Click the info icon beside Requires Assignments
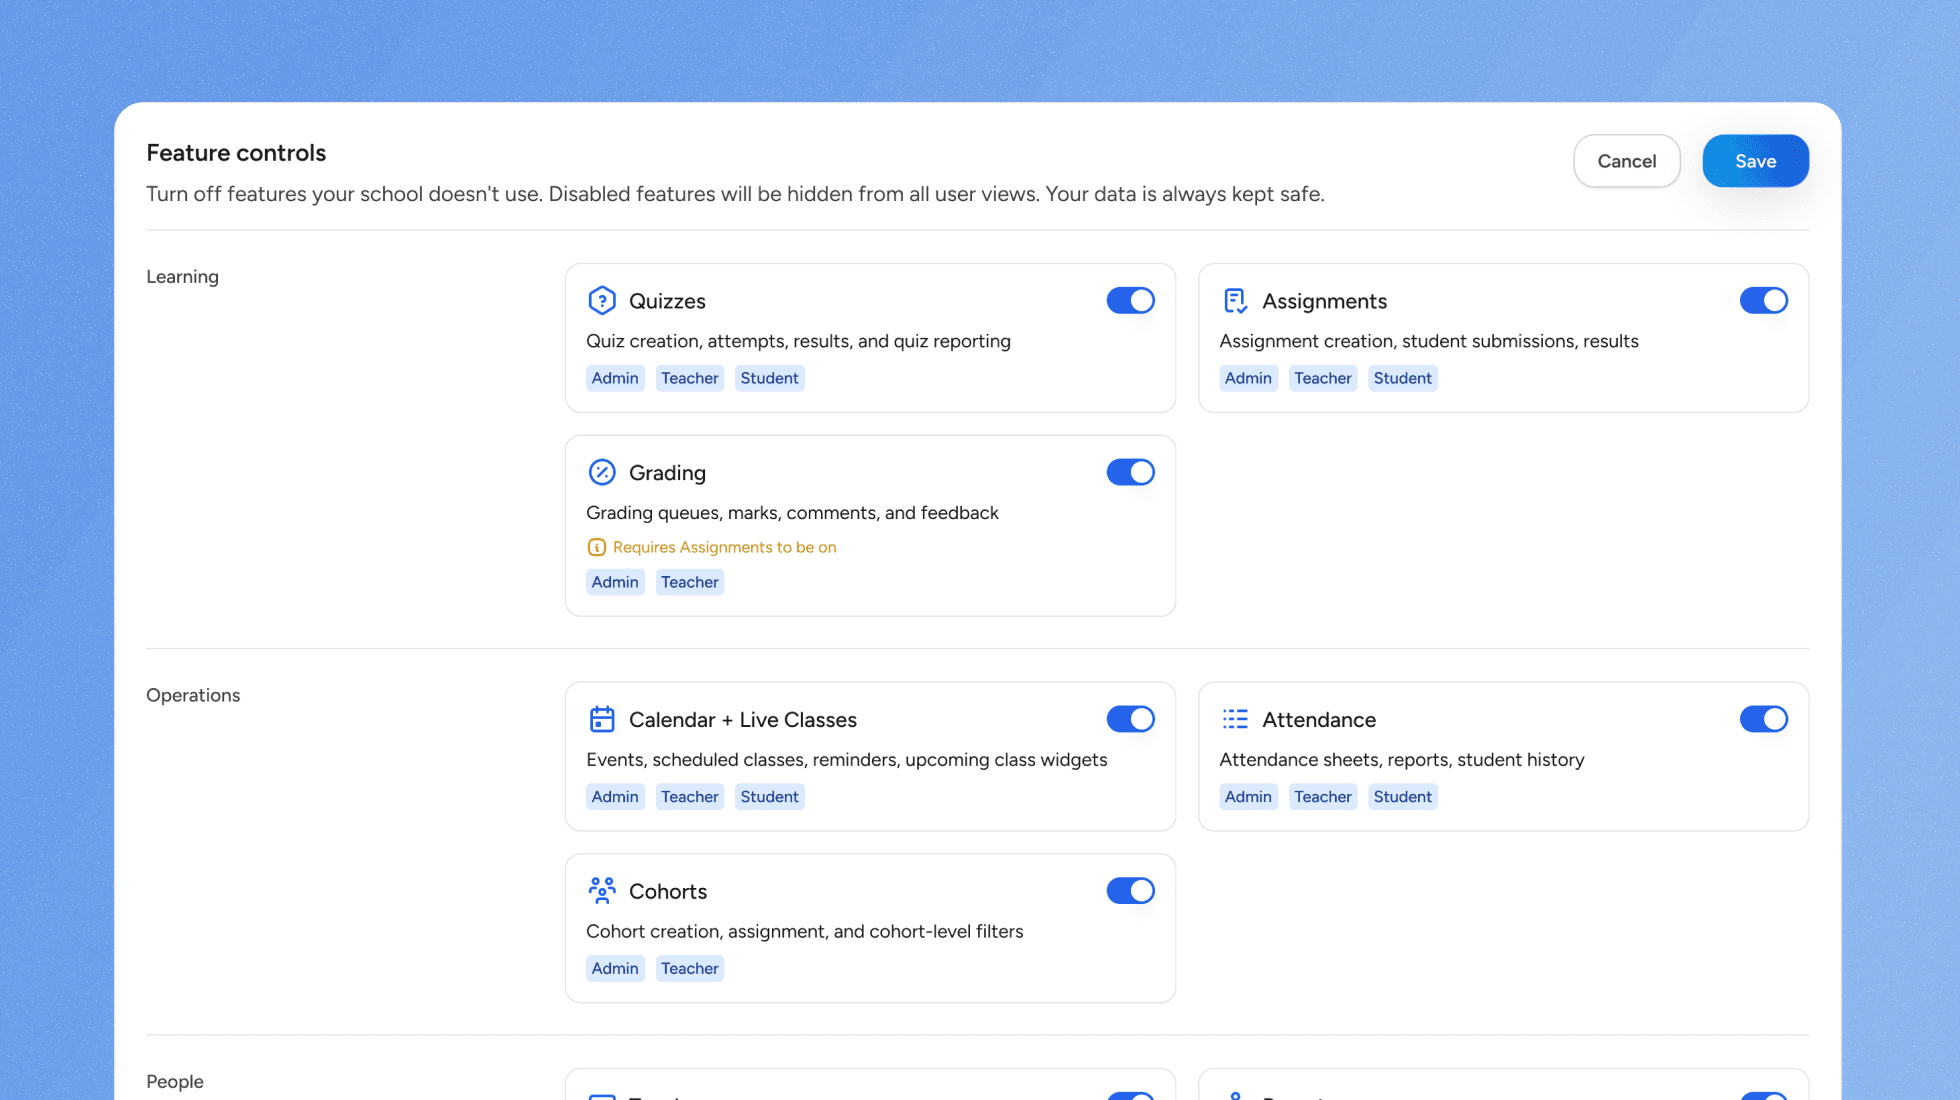The width and height of the screenshot is (1960, 1100). click(596, 547)
